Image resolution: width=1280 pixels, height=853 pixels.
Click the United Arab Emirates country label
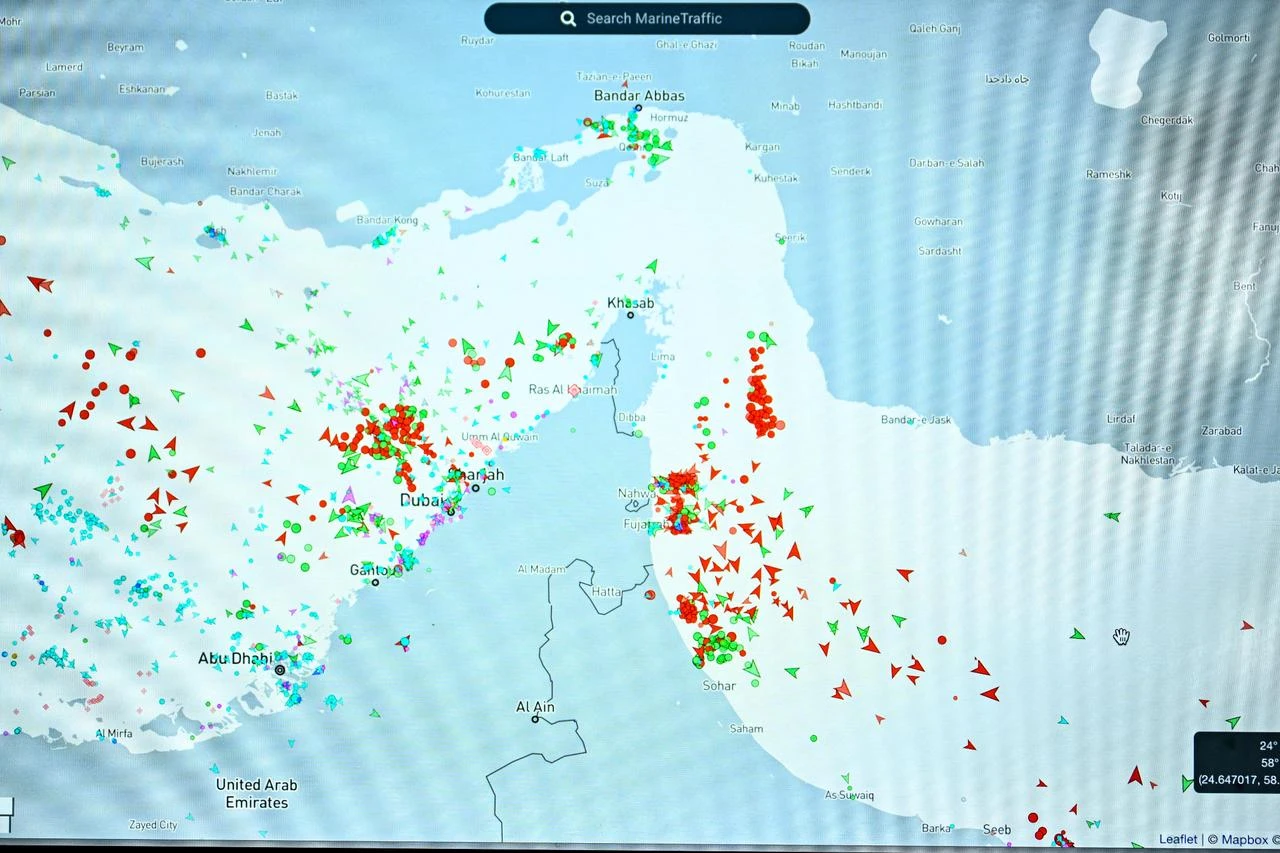(x=257, y=794)
